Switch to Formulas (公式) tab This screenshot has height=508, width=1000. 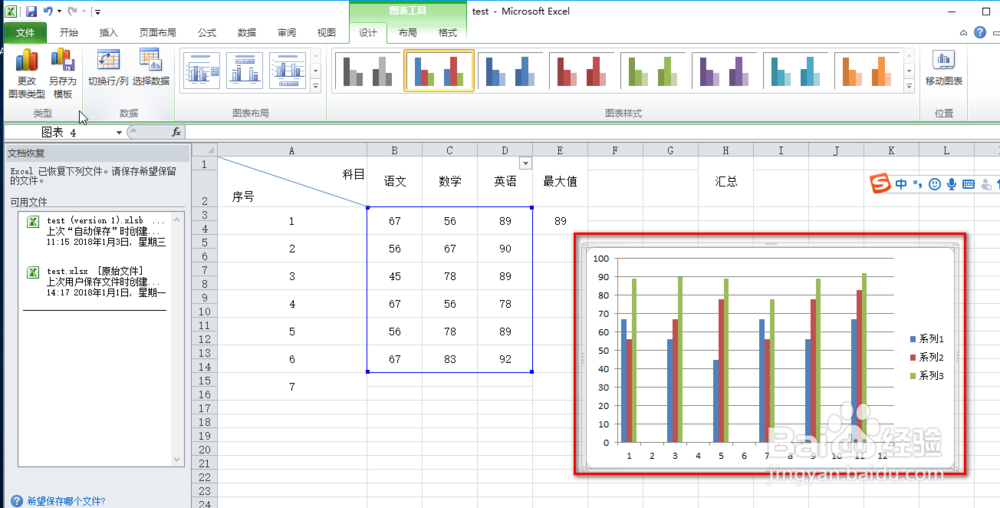tap(207, 33)
